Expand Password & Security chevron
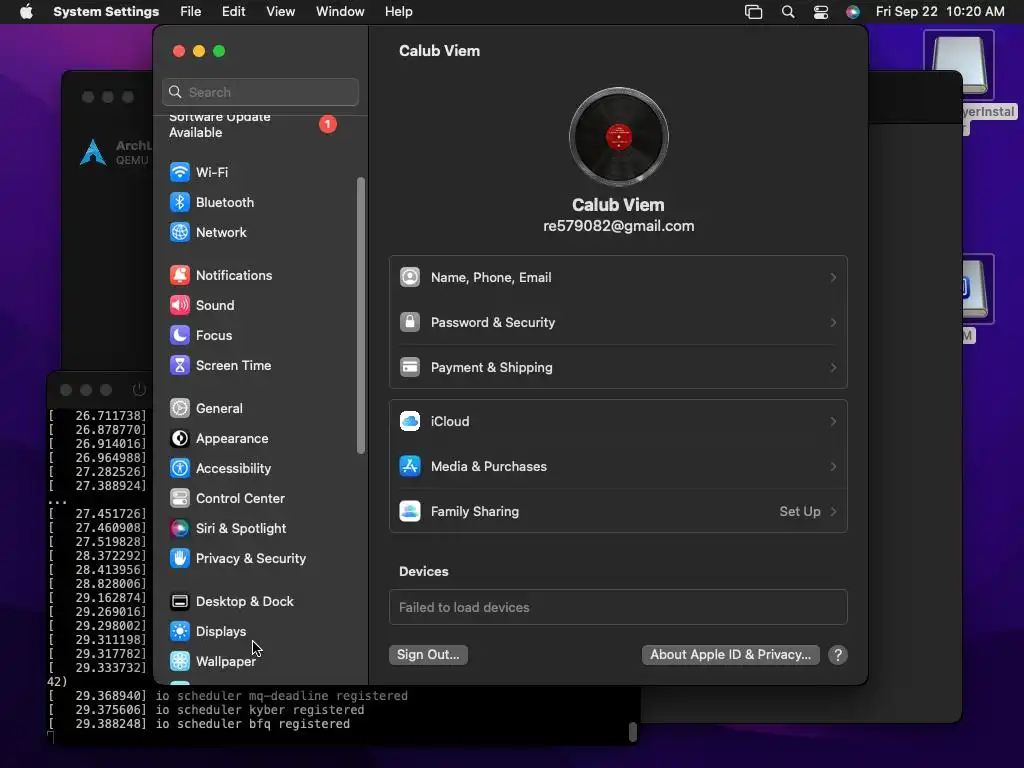 click(x=833, y=323)
